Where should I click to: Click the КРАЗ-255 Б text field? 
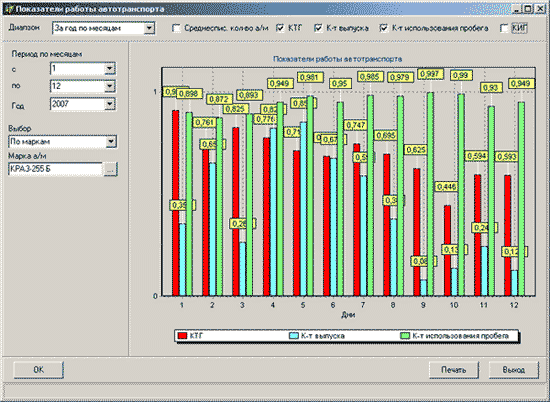pyautogui.click(x=55, y=169)
